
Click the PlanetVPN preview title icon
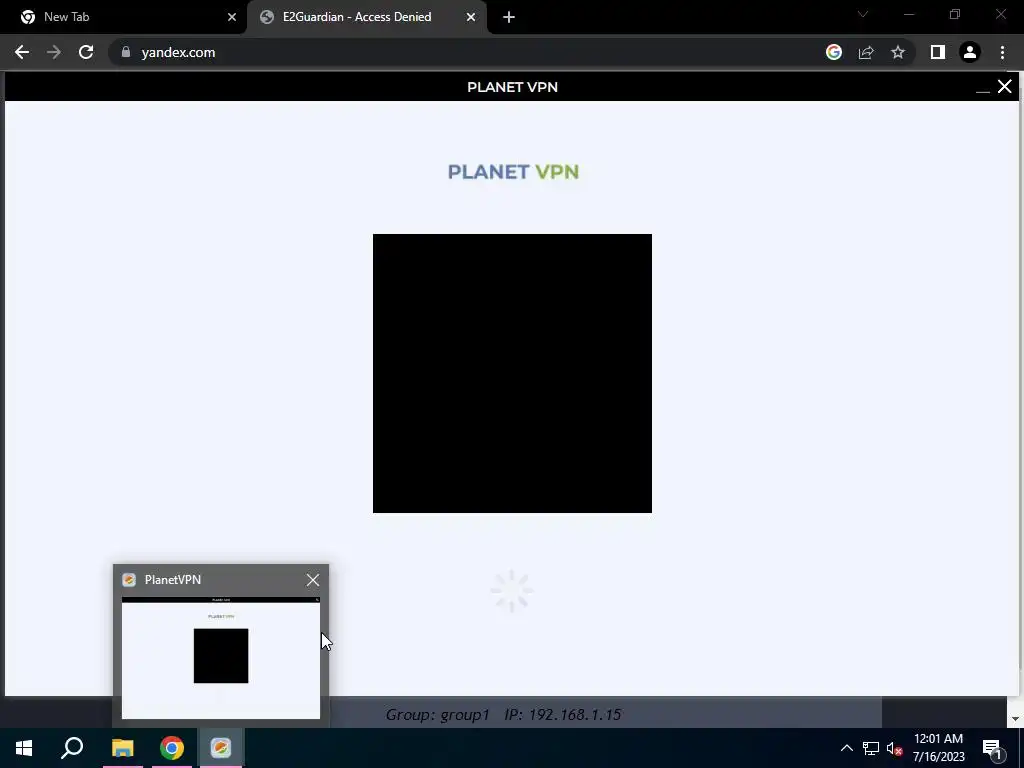[x=129, y=579]
